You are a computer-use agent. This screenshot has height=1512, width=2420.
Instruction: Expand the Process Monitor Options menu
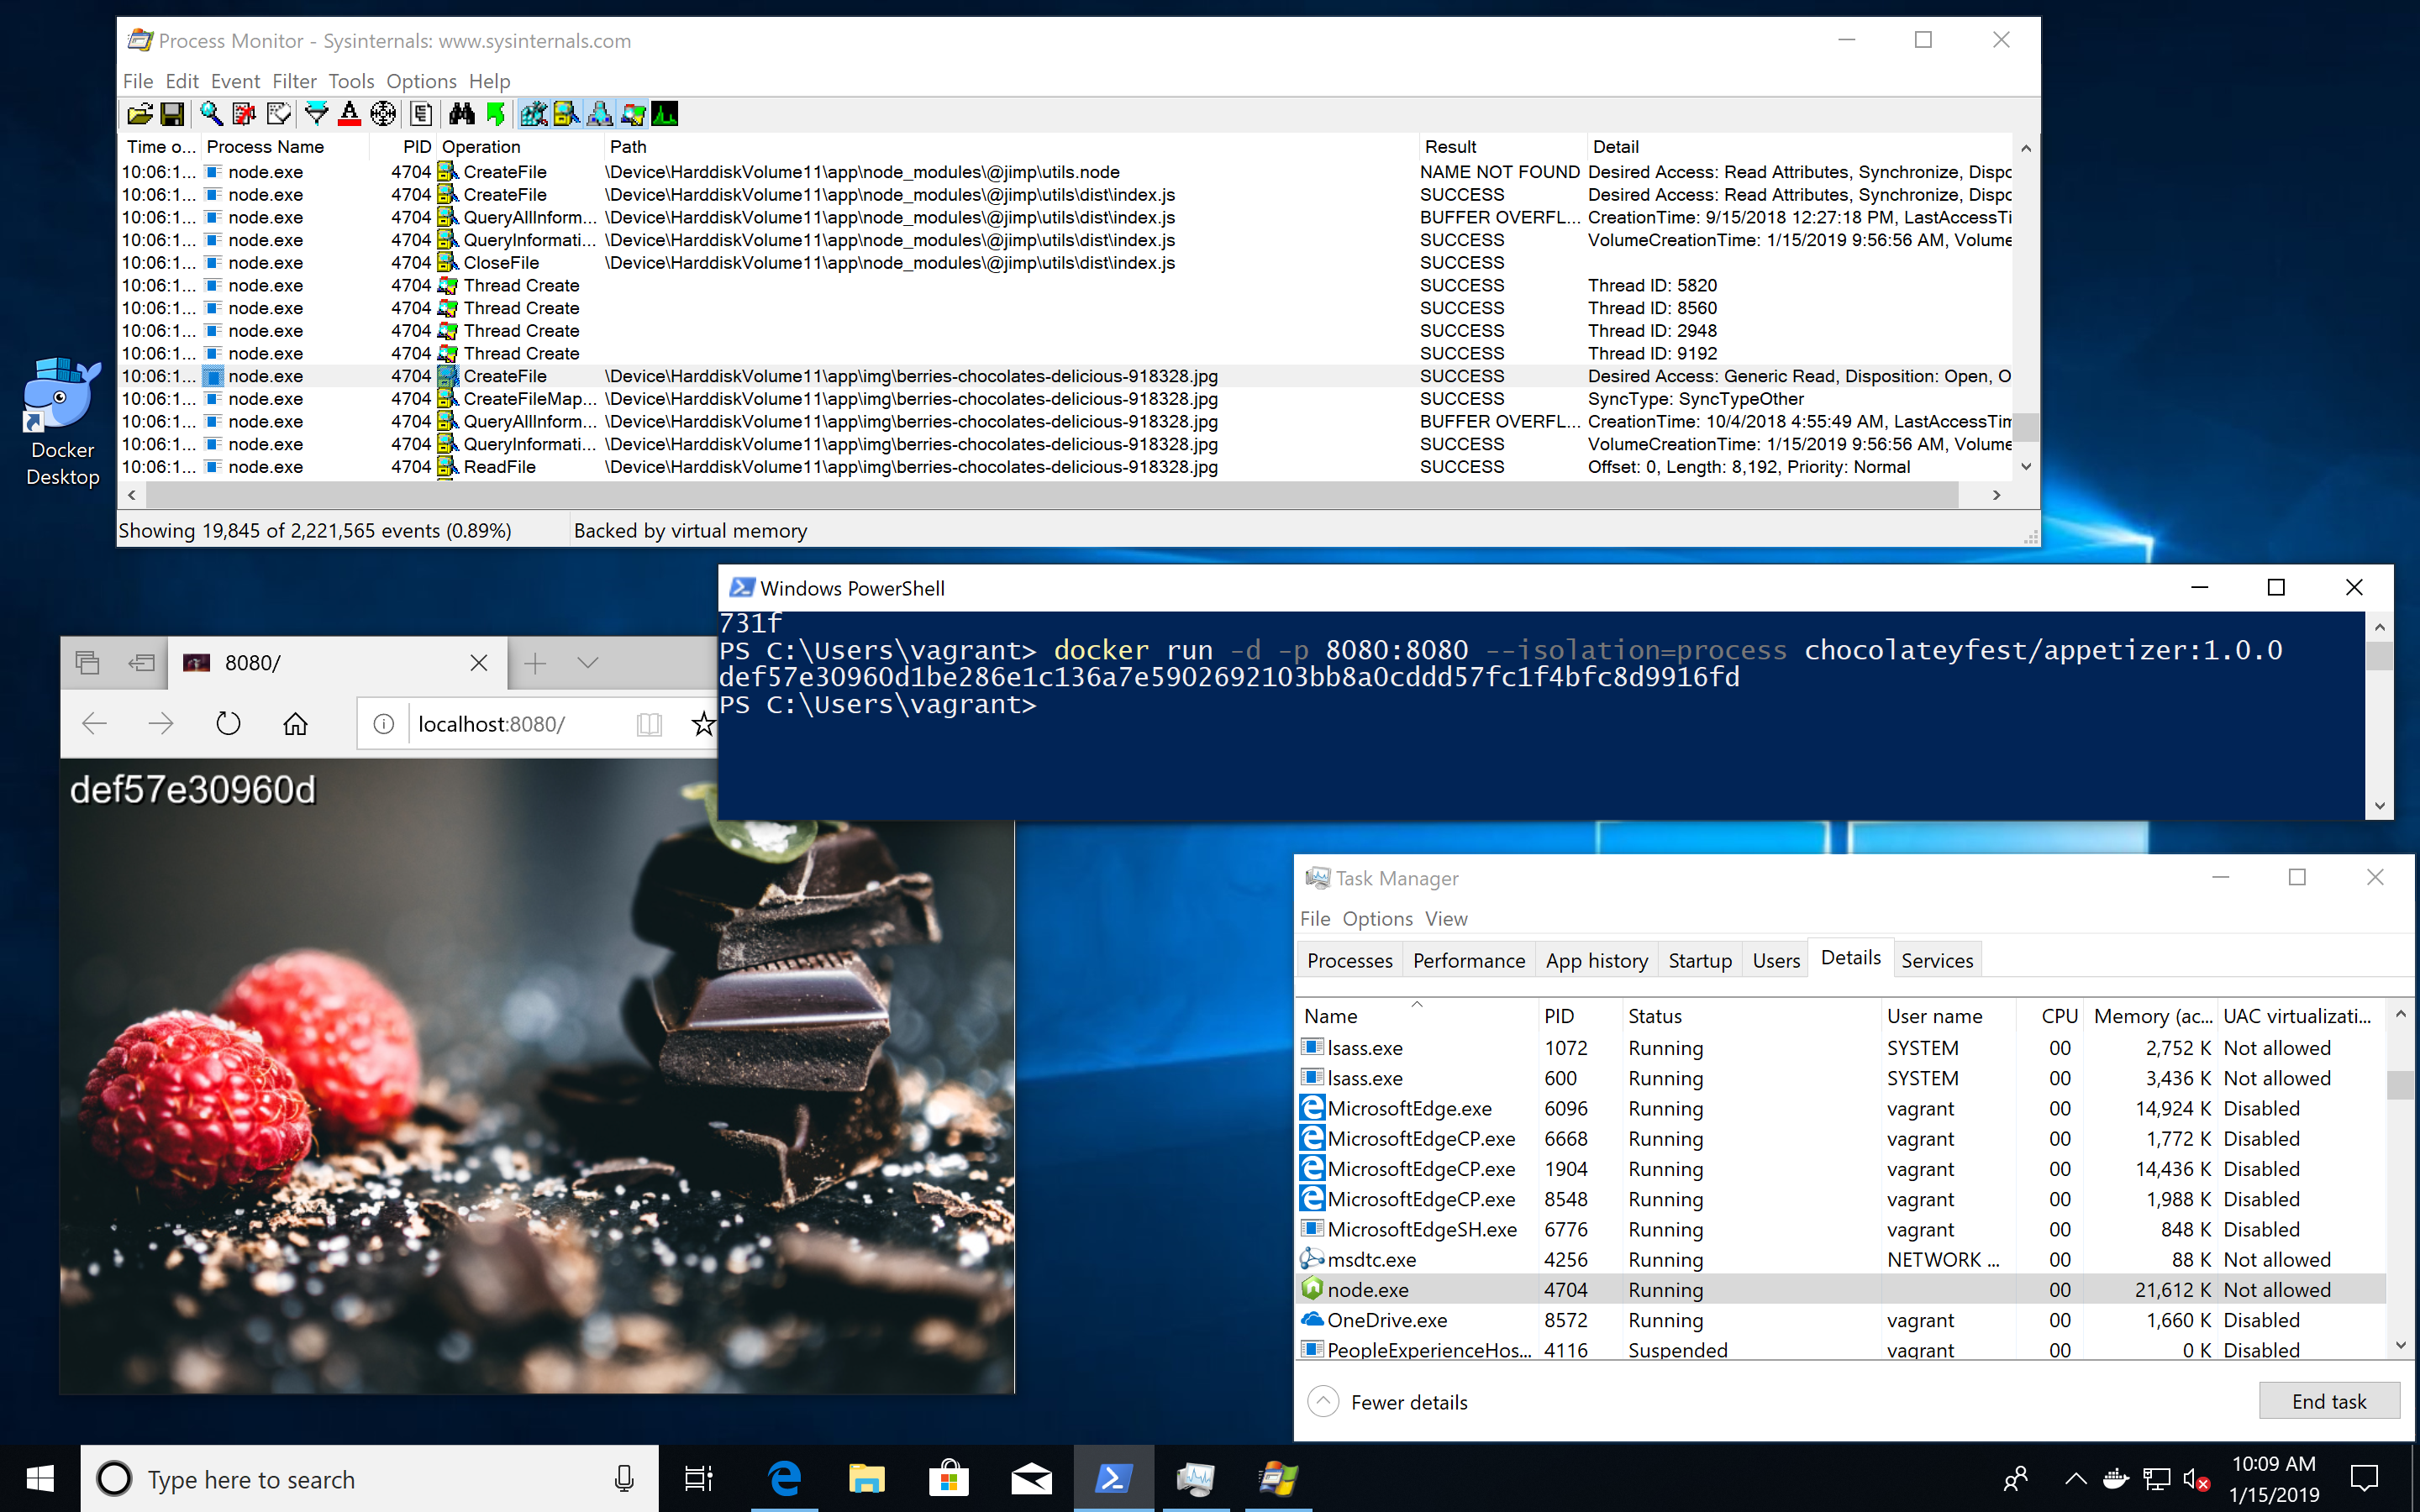418,80
